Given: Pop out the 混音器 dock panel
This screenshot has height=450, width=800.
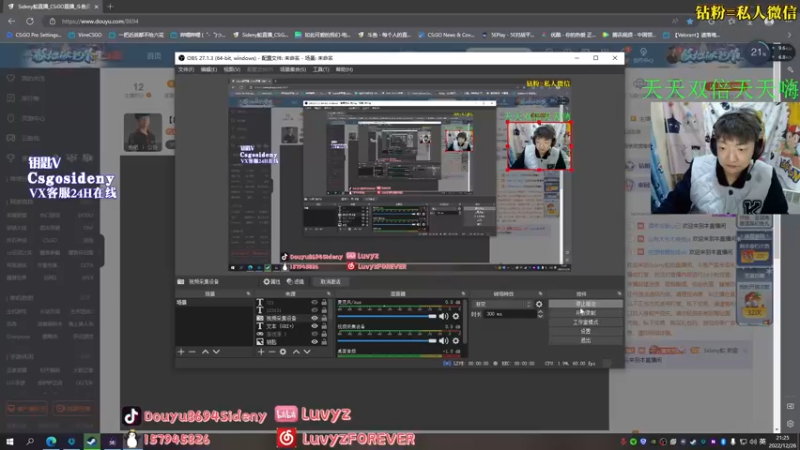Looking at the screenshot, I should coord(463,294).
